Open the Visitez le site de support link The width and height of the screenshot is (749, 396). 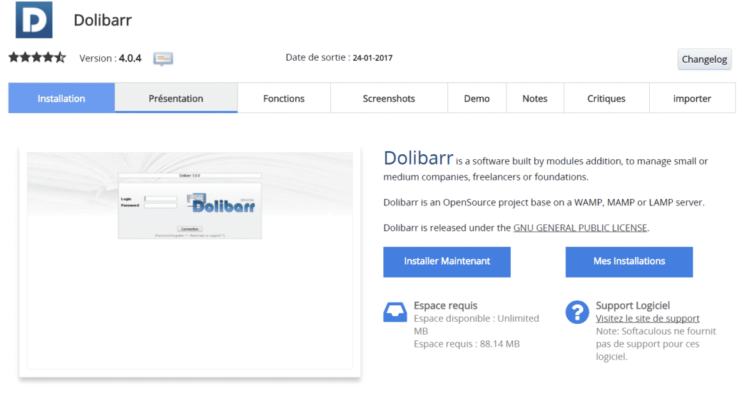coord(647,318)
